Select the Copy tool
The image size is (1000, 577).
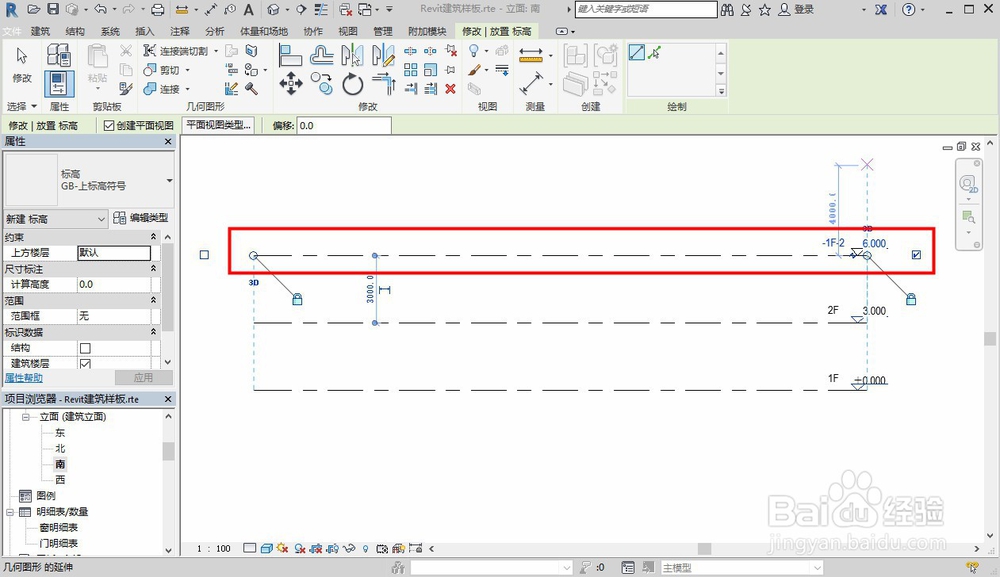coord(321,84)
